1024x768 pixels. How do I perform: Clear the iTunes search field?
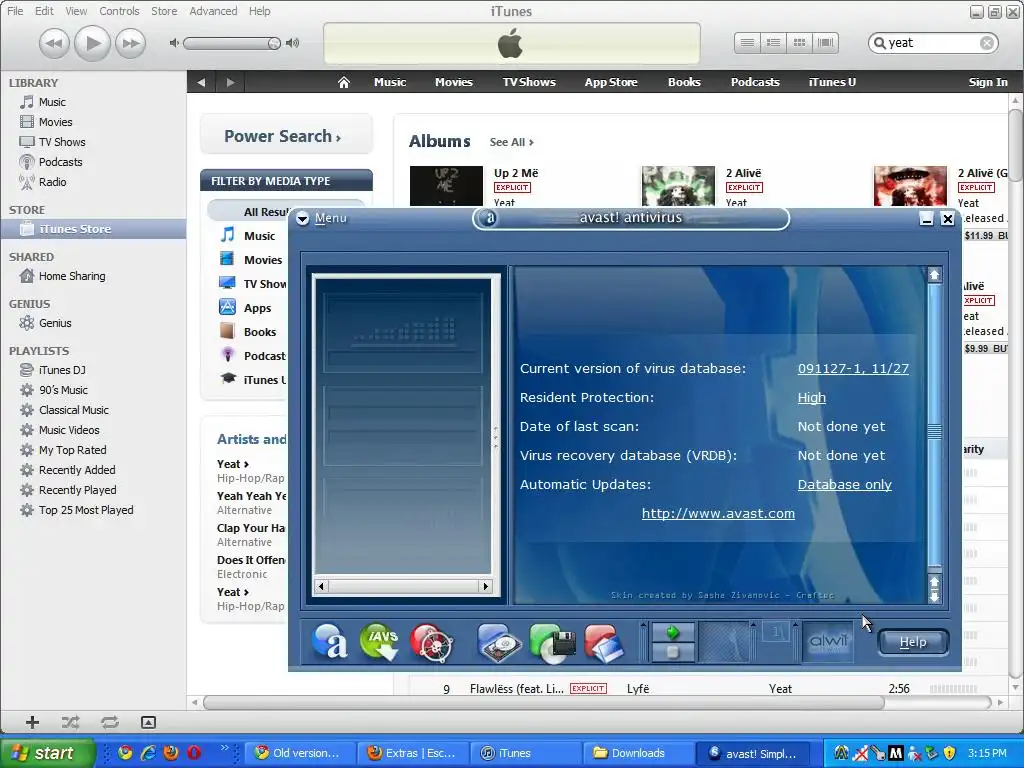[x=987, y=43]
